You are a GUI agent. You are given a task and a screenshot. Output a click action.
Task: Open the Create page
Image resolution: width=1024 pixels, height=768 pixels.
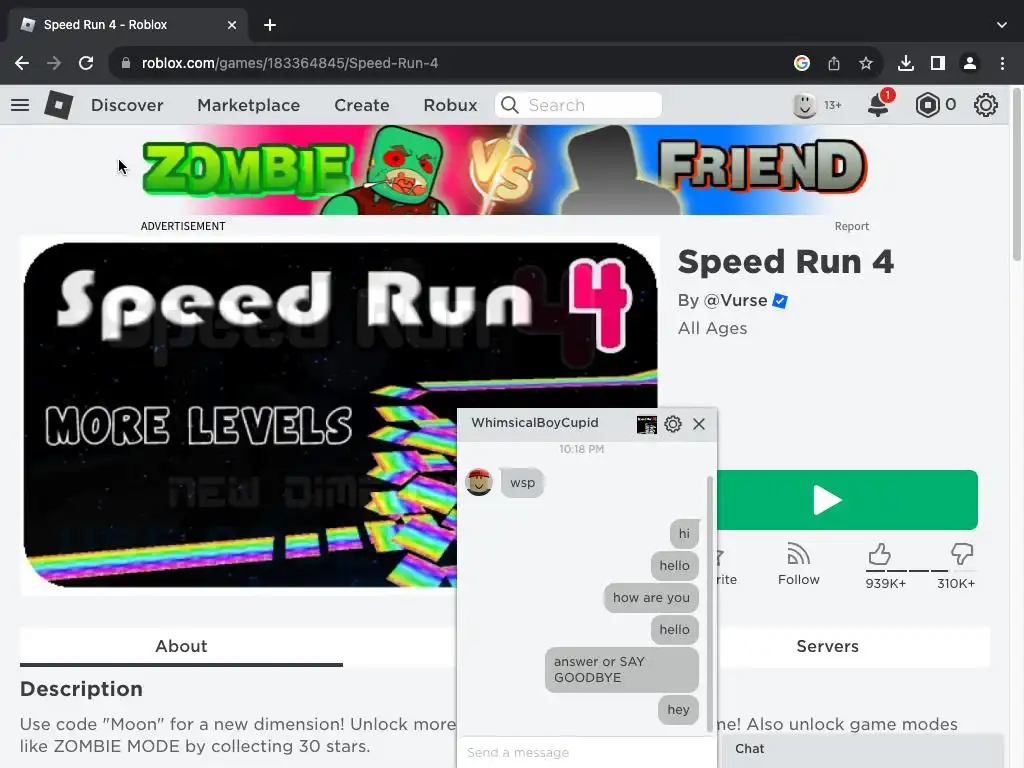362,105
